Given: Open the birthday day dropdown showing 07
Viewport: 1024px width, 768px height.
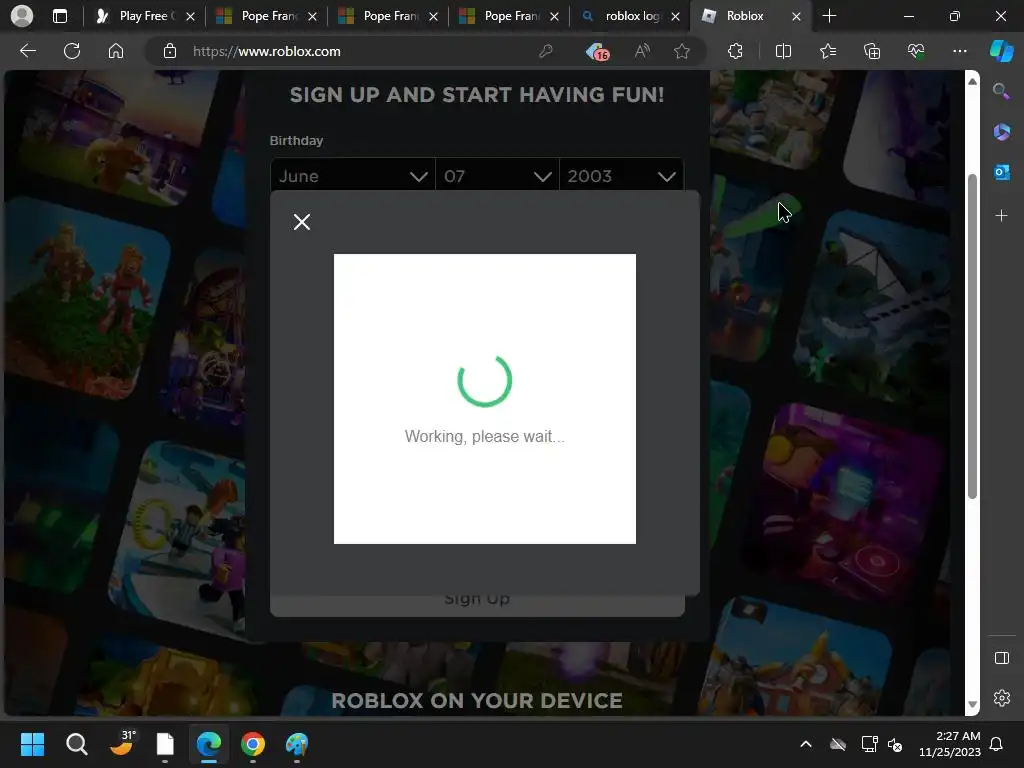Looking at the screenshot, I should click(497, 176).
